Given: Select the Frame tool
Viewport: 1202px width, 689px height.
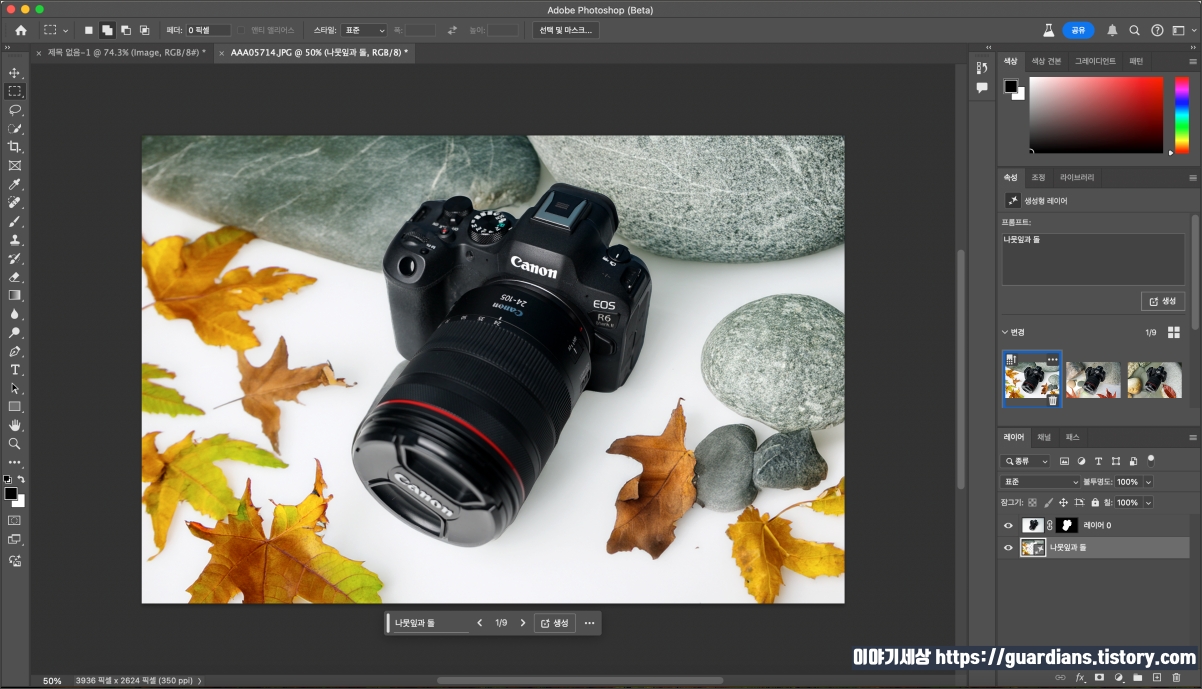Looking at the screenshot, I should tap(15, 166).
